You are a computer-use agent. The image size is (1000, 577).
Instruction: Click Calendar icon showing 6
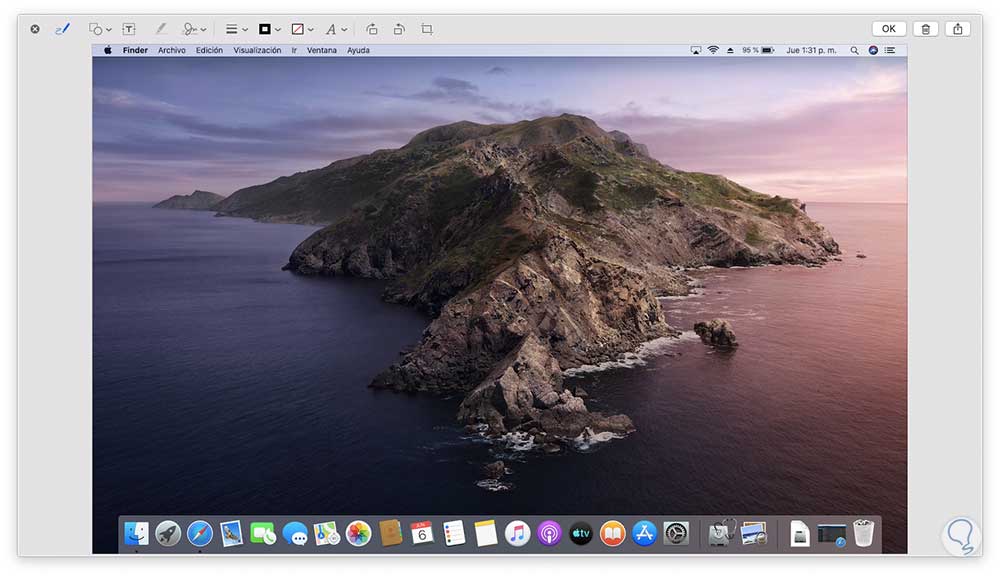pyautogui.click(x=422, y=533)
